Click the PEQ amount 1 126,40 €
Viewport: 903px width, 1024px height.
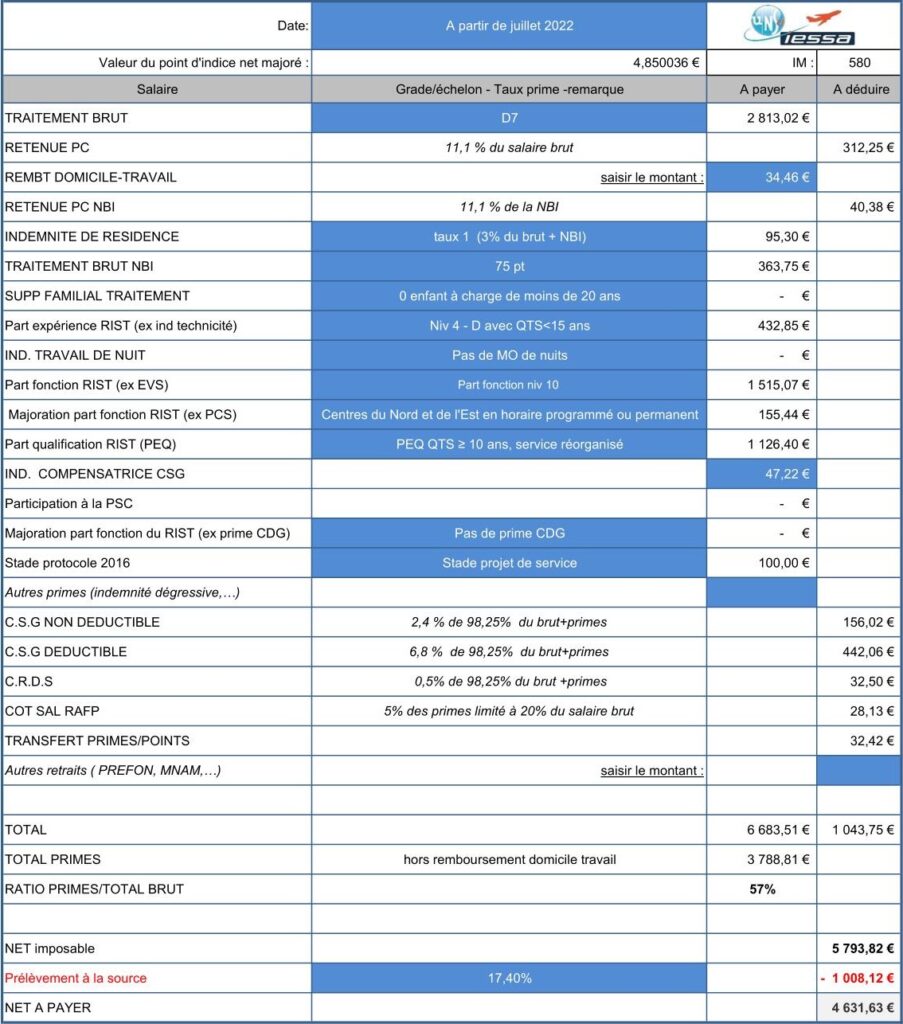[x=778, y=444]
